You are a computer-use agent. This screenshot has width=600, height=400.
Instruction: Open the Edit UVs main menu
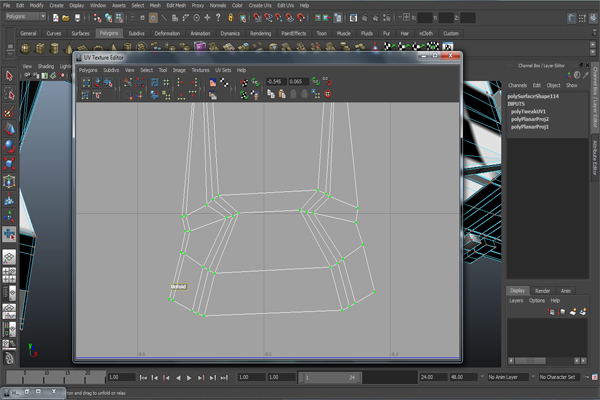pos(285,5)
